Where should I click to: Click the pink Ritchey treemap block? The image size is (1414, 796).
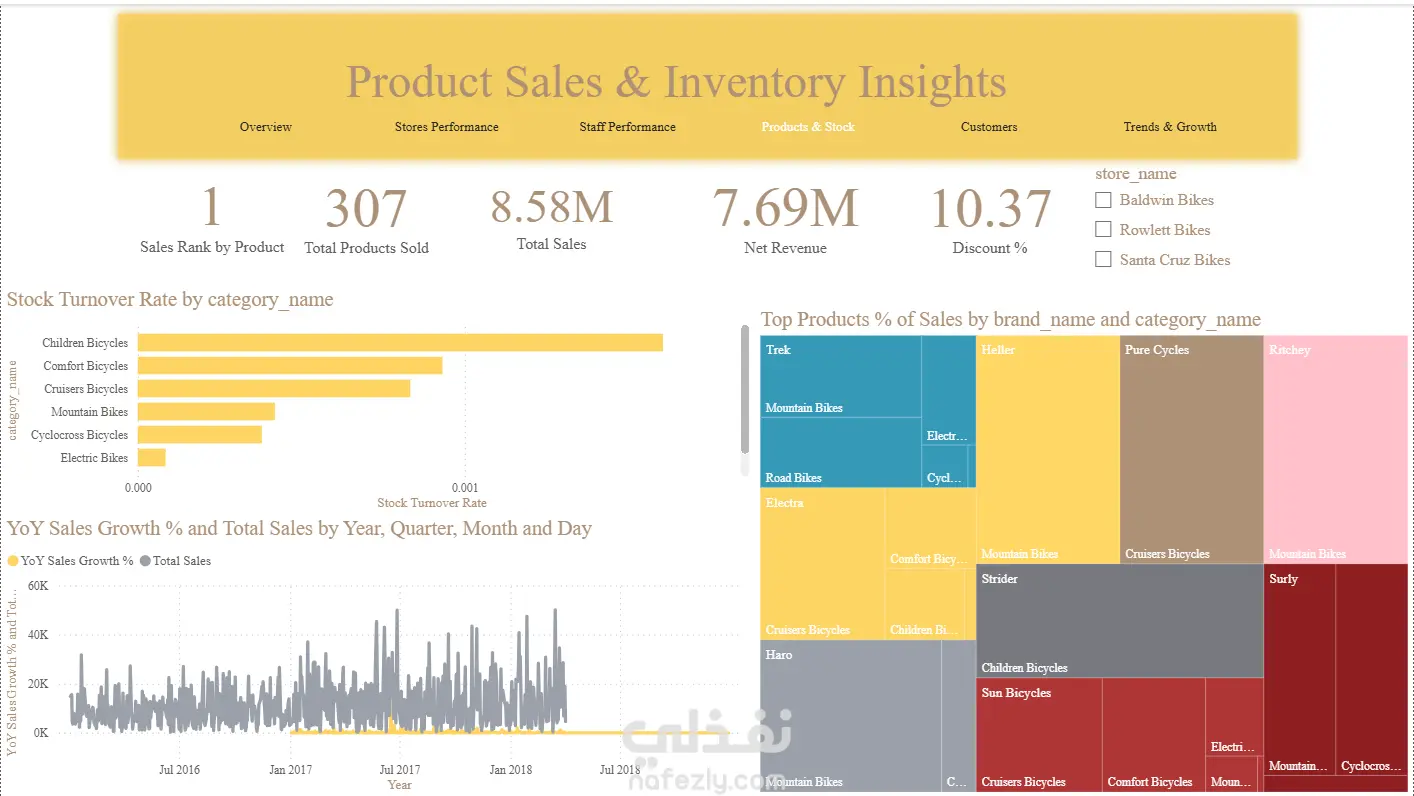1336,450
